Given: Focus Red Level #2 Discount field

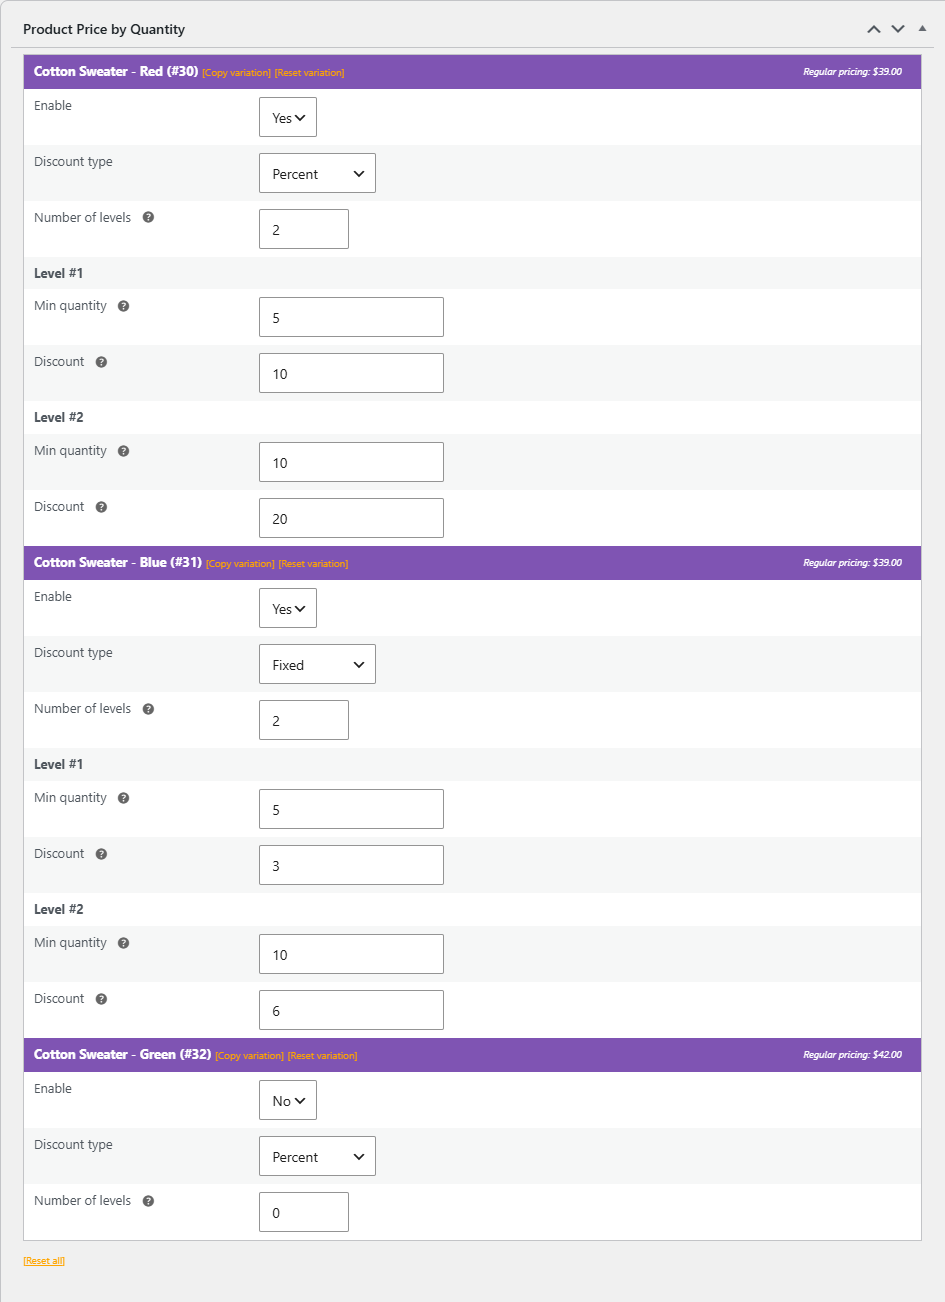Looking at the screenshot, I should (x=351, y=518).
